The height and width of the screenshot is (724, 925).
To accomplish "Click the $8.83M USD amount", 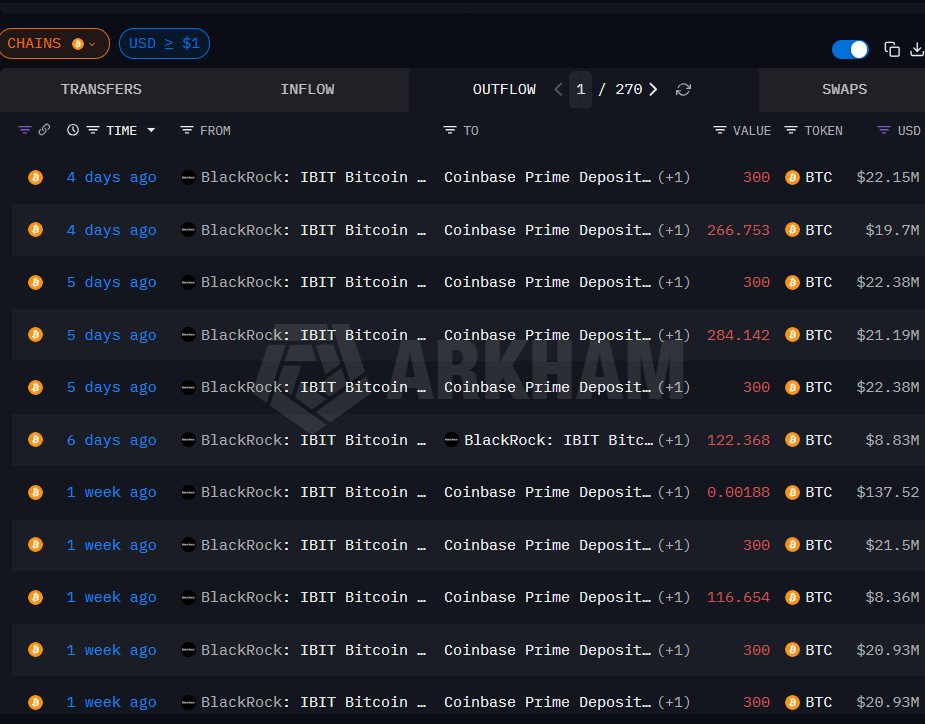I will point(892,440).
